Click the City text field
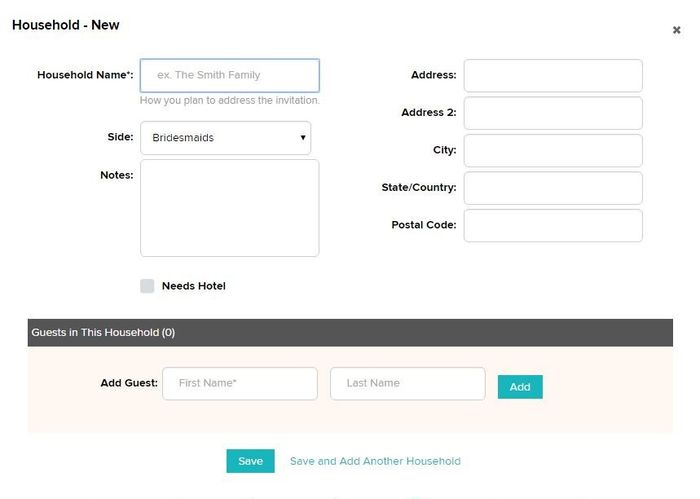 (553, 150)
